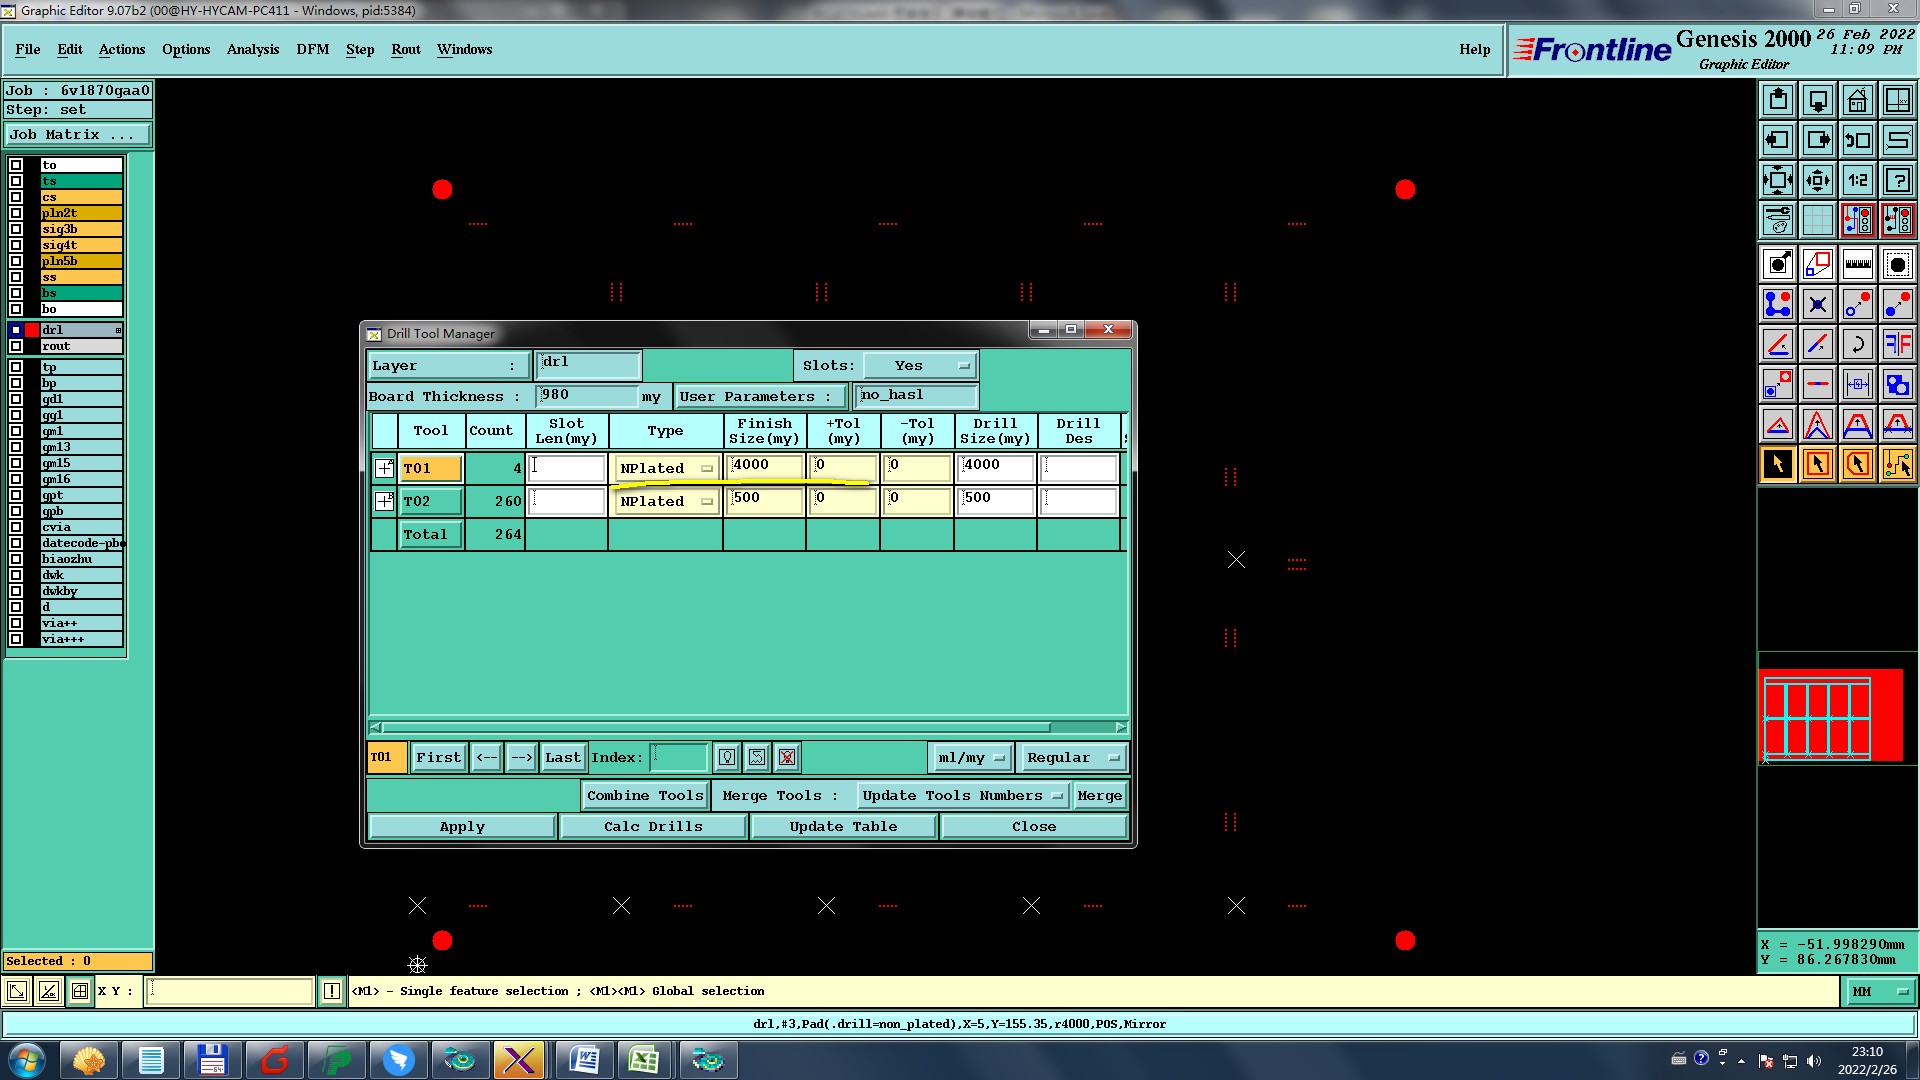The height and width of the screenshot is (1080, 1920).
Task: Click the red color swatch for drl
Action: [x=32, y=330]
